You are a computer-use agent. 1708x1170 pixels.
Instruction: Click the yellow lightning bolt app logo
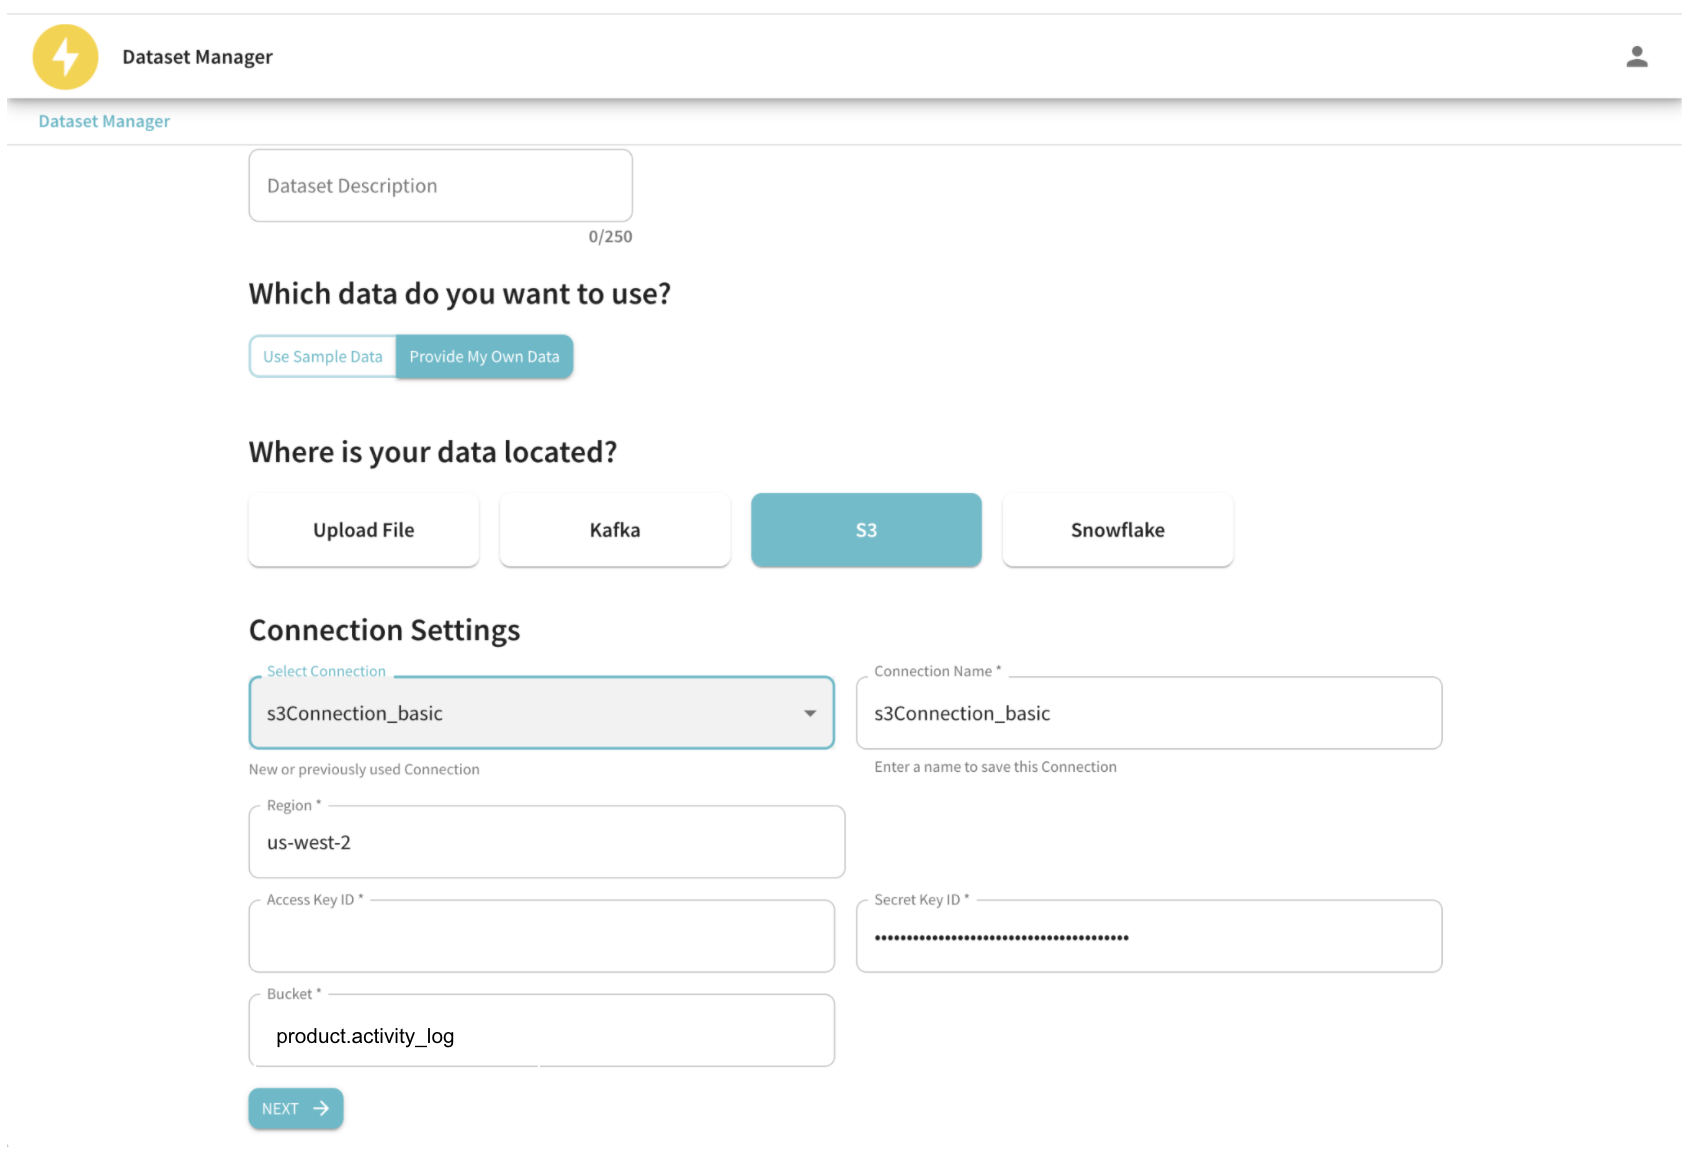pos(64,57)
